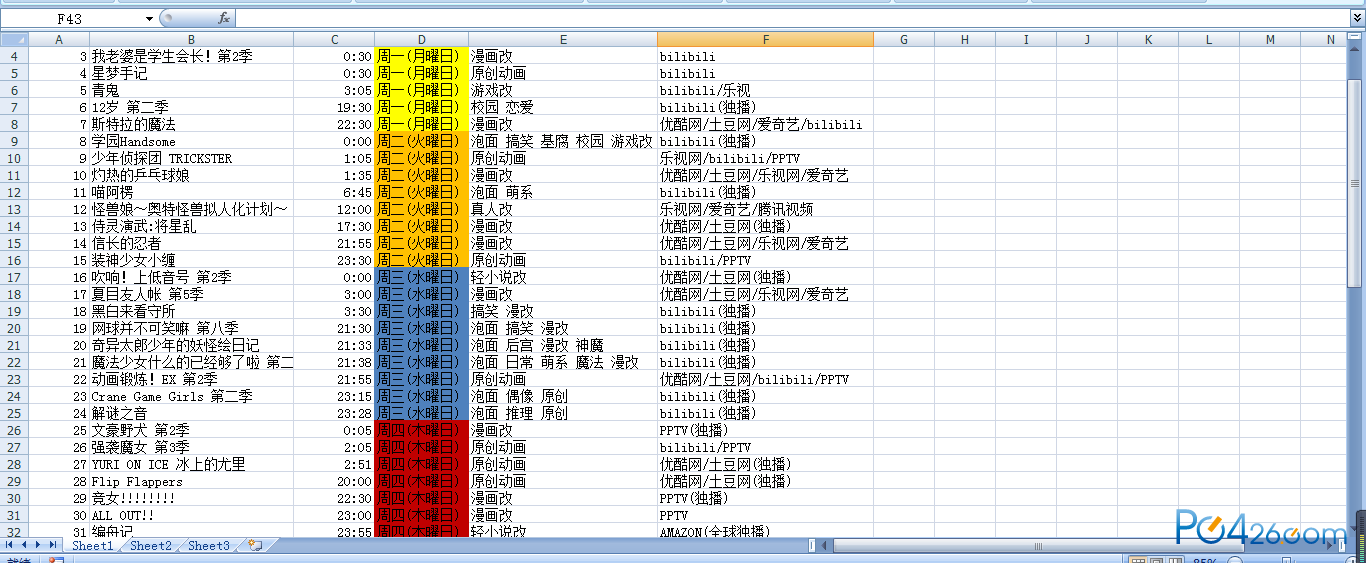Click cell 'Flip Flappers'
Image resolution: width=1366 pixels, height=563 pixels.
pyautogui.click(x=191, y=482)
